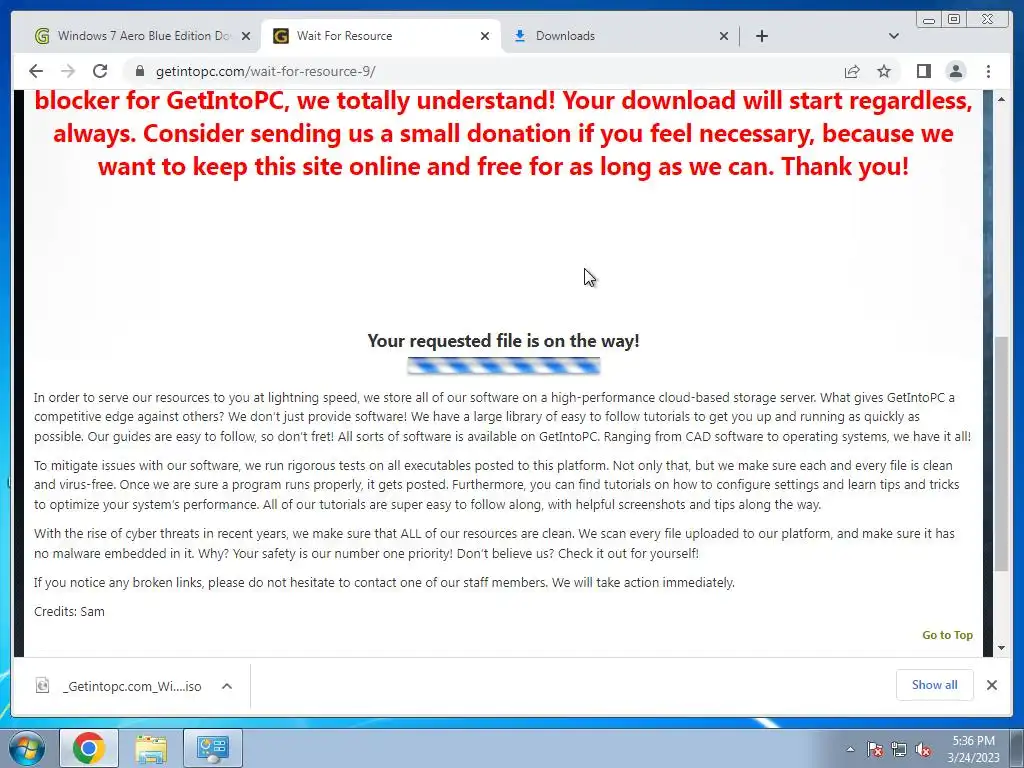This screenshot has height=768, width=1024.
Task: Close the Downloads tab
Action: [724, 36]
